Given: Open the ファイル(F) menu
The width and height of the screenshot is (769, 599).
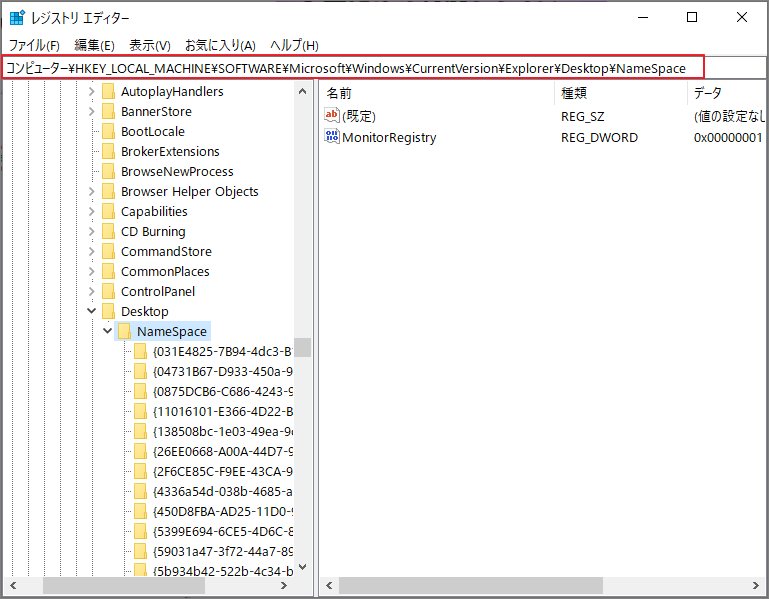Looking at the screenshot, I should pyautogui.click(x=34, y=46).
